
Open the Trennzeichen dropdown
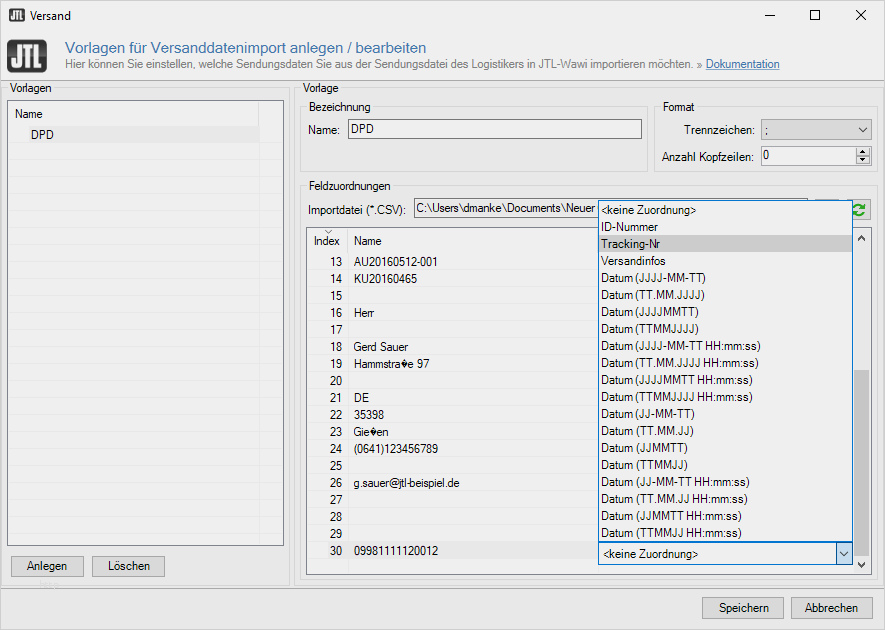pos(816,130)
